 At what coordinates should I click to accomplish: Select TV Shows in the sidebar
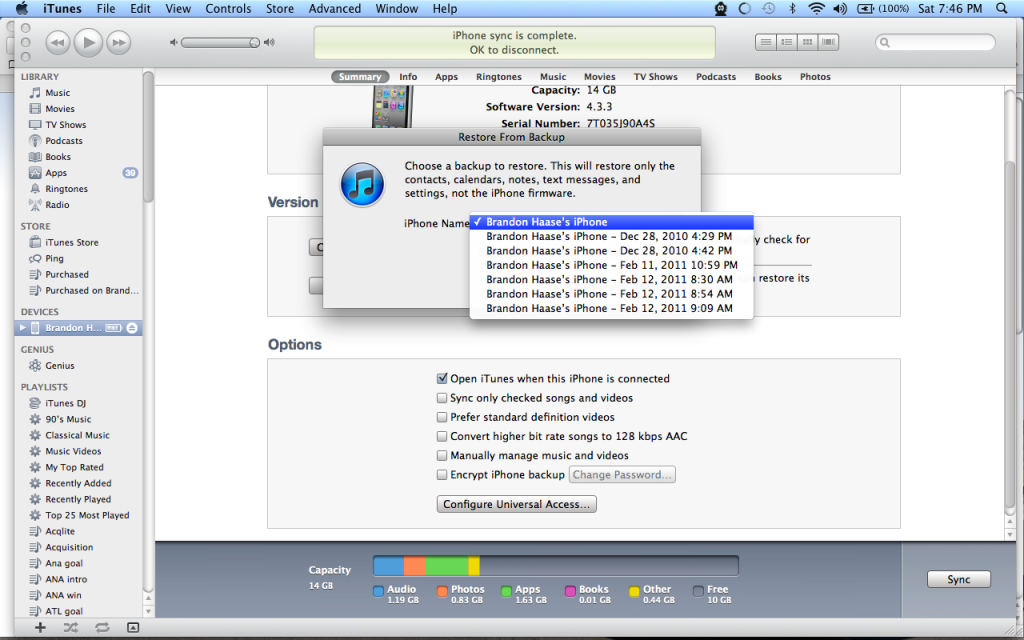65,125
